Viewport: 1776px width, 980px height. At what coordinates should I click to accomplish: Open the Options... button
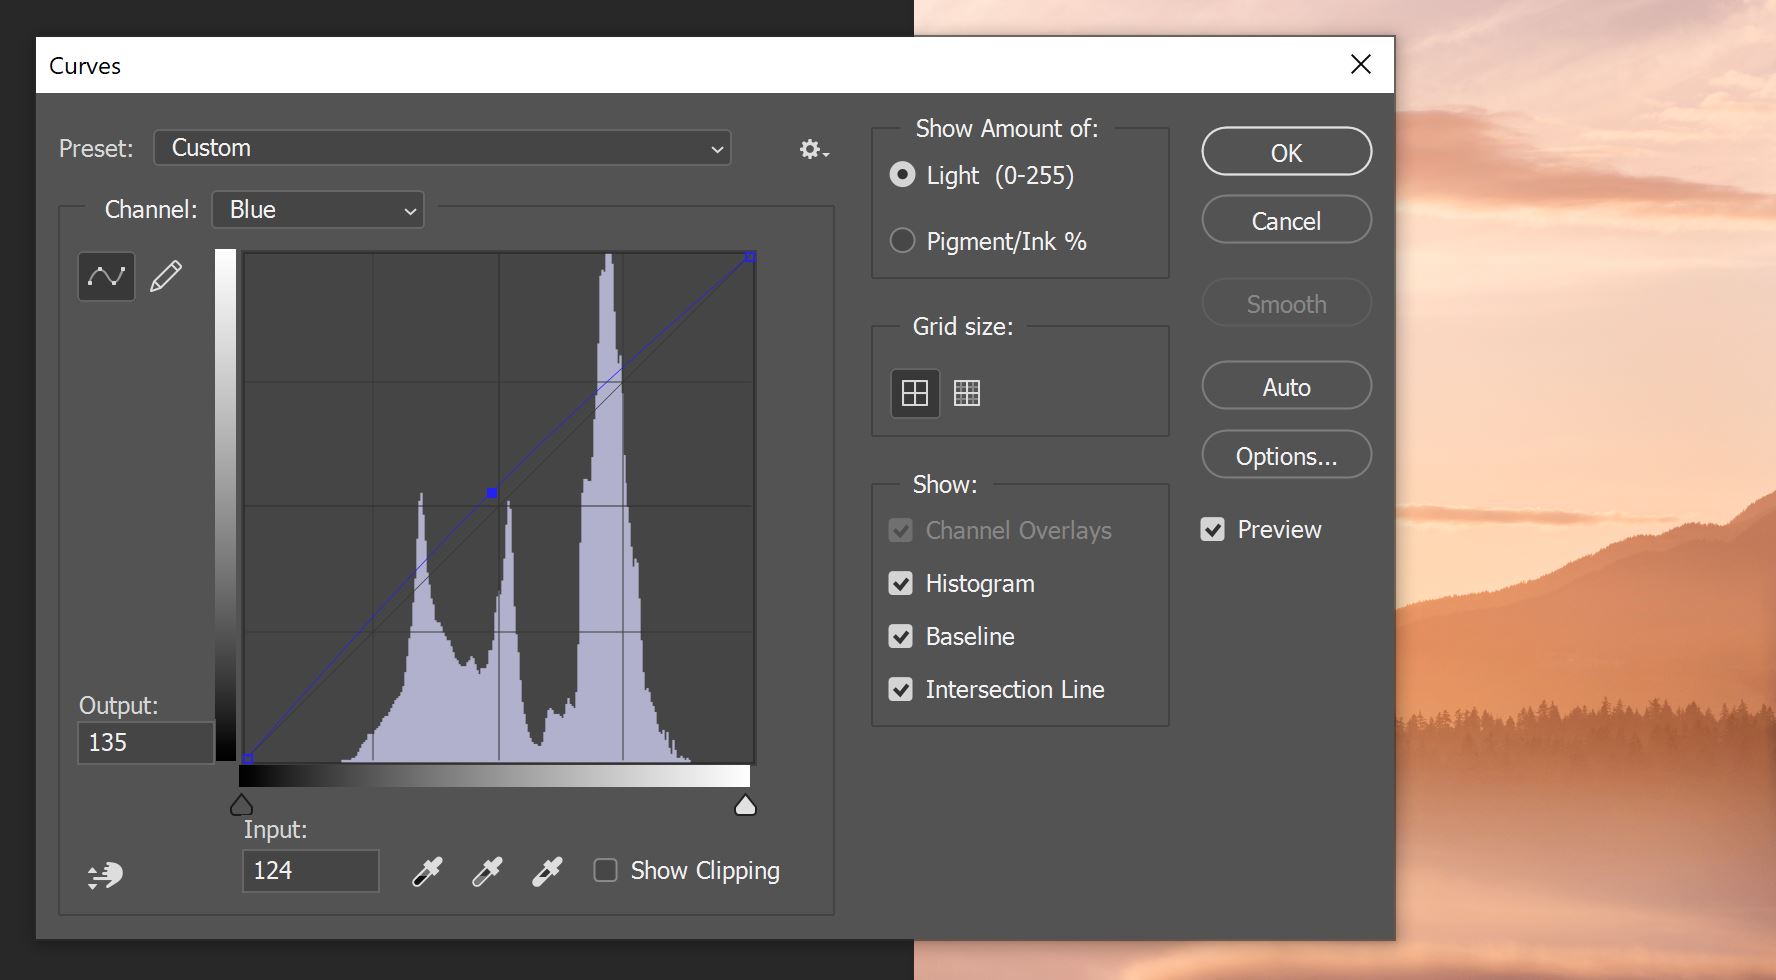(x=1286, y=455)
